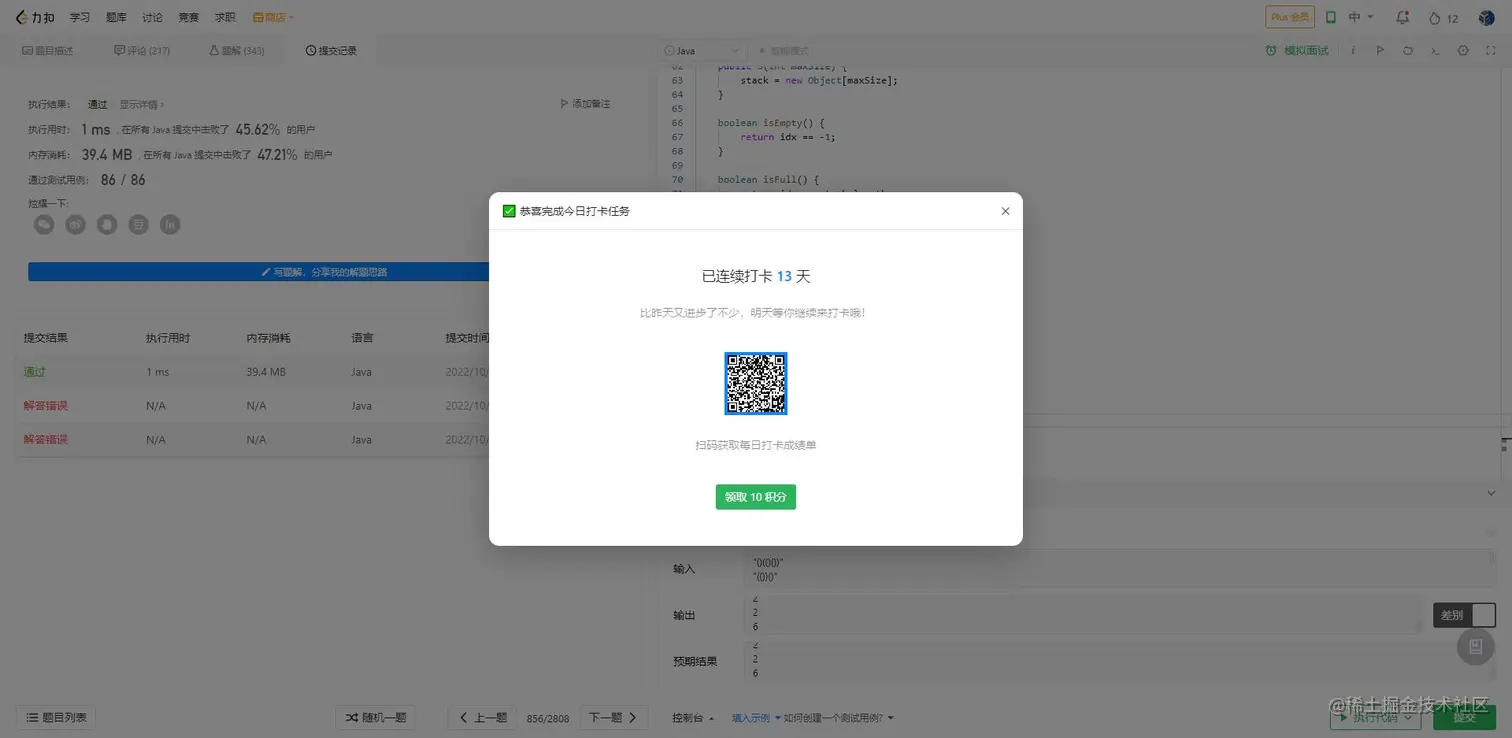The width and height of the screenshot is (1512, 738).
Task: Share result via Weibo icon
Action: tap(76, 225)
